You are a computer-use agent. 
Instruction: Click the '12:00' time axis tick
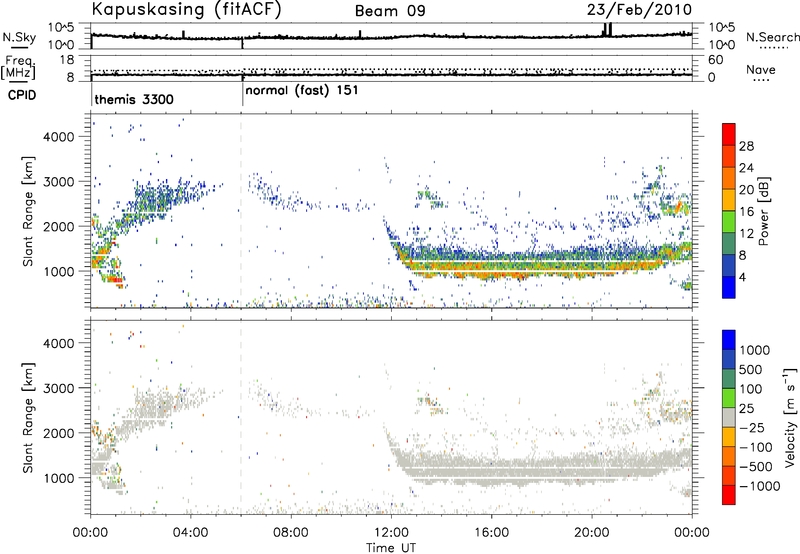point(391,533)
